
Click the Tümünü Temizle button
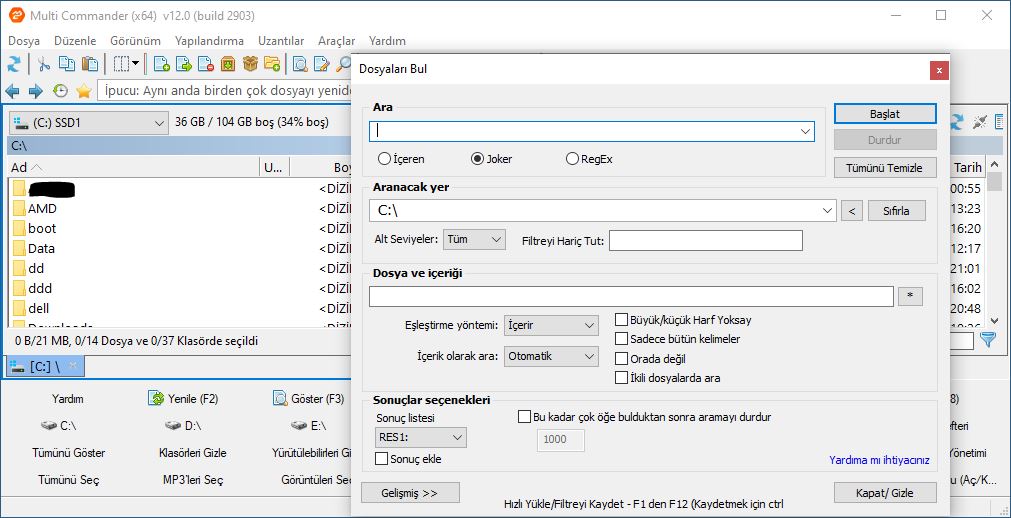[885, 168]
